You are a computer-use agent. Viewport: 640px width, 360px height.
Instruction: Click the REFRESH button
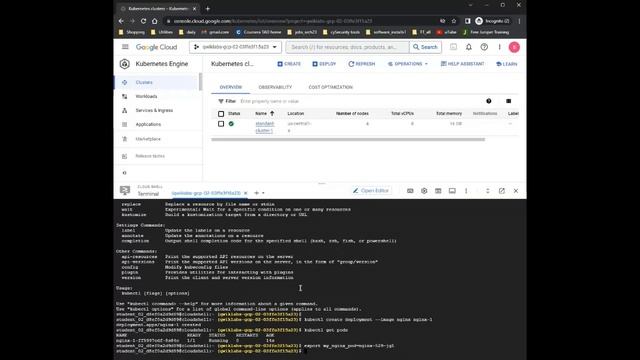pyautogui.click(x=362, y=64)
